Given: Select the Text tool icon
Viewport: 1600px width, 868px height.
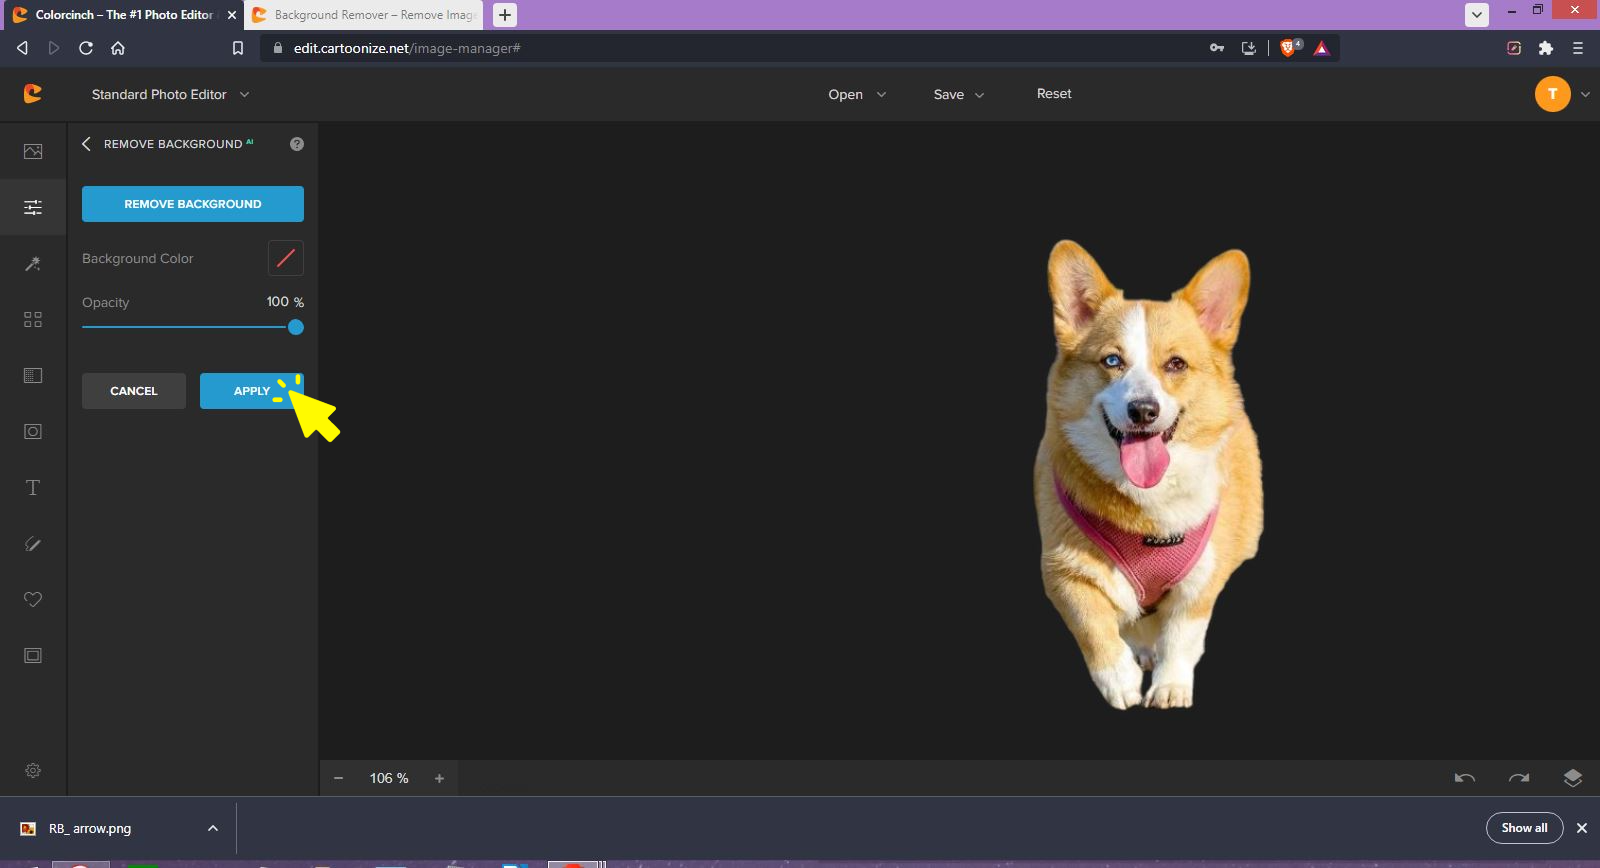Looking at the screenshot, I should point(33,488).
